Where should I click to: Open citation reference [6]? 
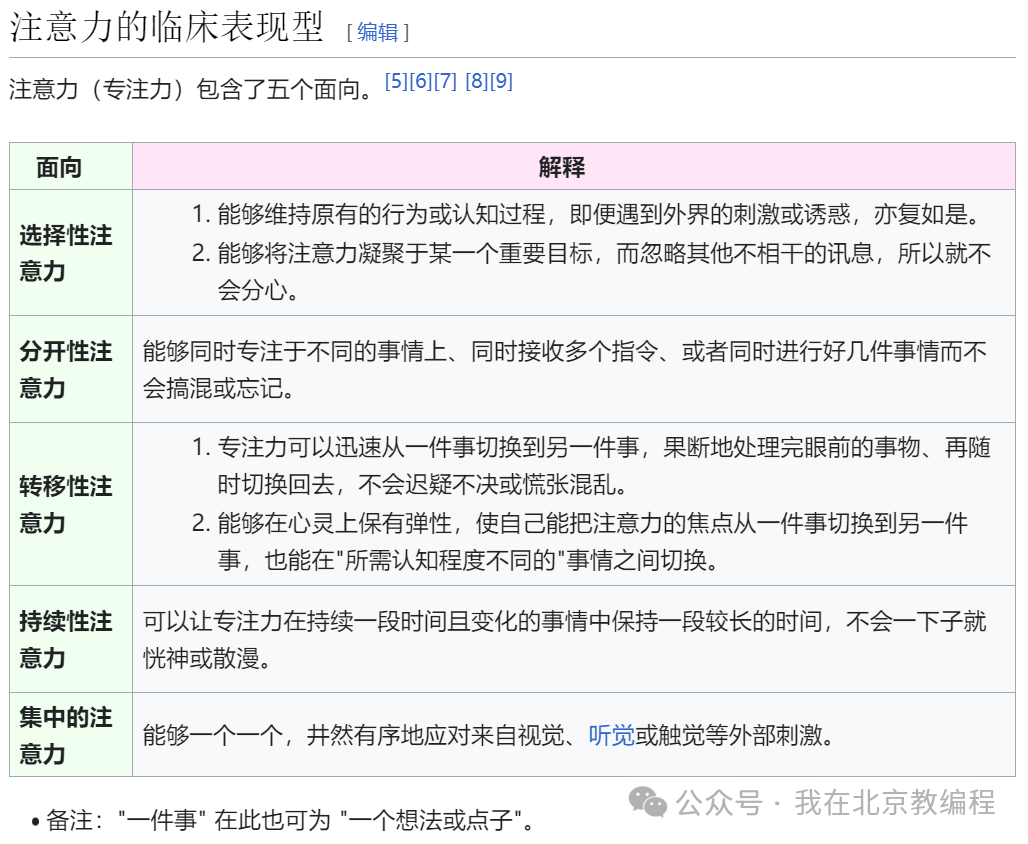pyautogui.click(x=420, y=81)
